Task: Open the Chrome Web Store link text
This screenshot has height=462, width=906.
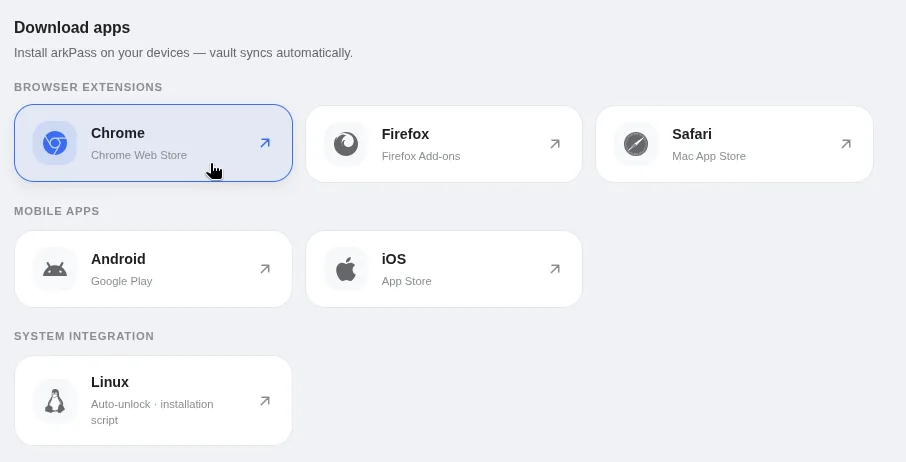Action: coord(139,155)
